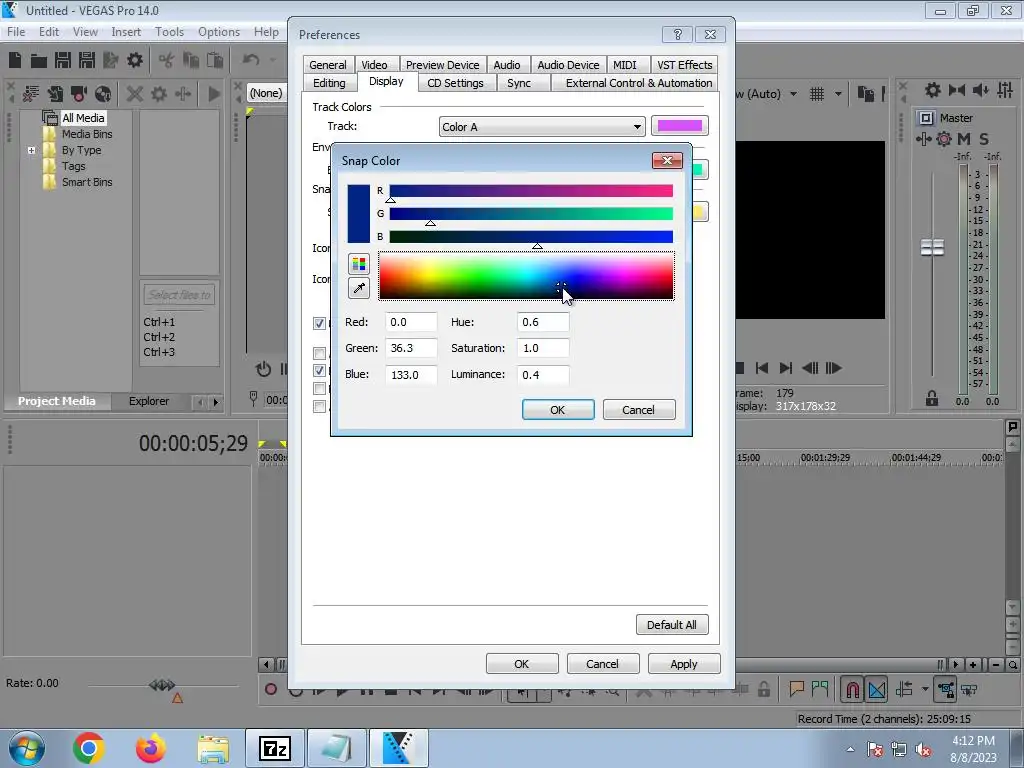The height and width of the screenshot is (768, 1024).
Task: Toggle the third checked checkbox in Preferences
Action: tap(319, 370)
